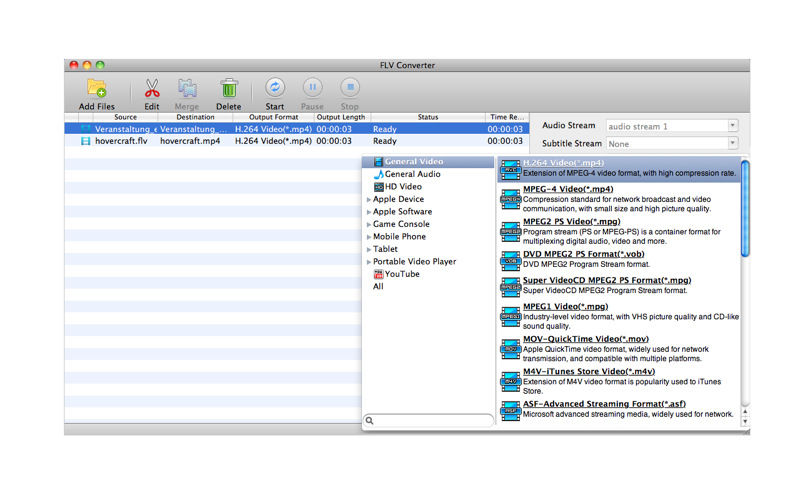Expand the Game Console category
Image resolution: width=800 pixels, height=500 pixels.
coord(369,224)
